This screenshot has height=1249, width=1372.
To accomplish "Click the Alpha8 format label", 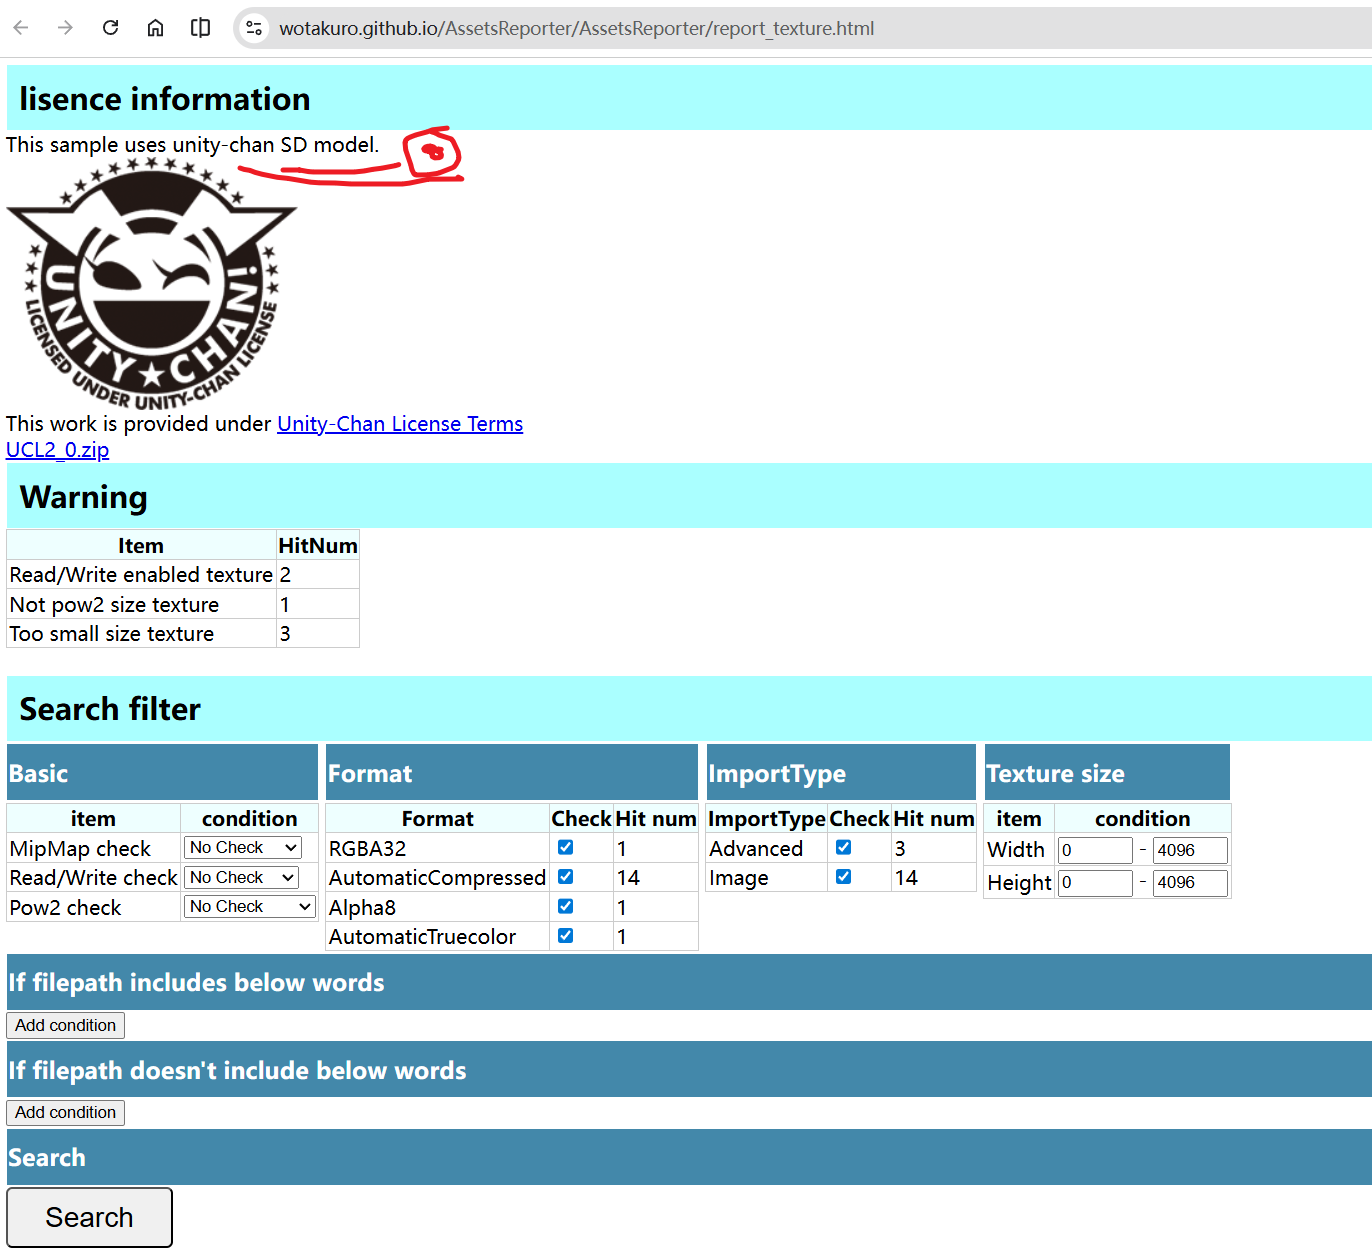I will 362,907.
